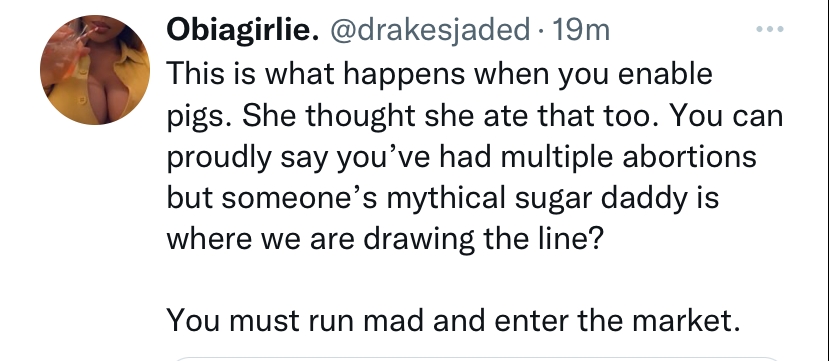The width and height of the screenshot is (829, 361).
Task: Click the empty area beneath the profile picture
Action: click(95, 243)
